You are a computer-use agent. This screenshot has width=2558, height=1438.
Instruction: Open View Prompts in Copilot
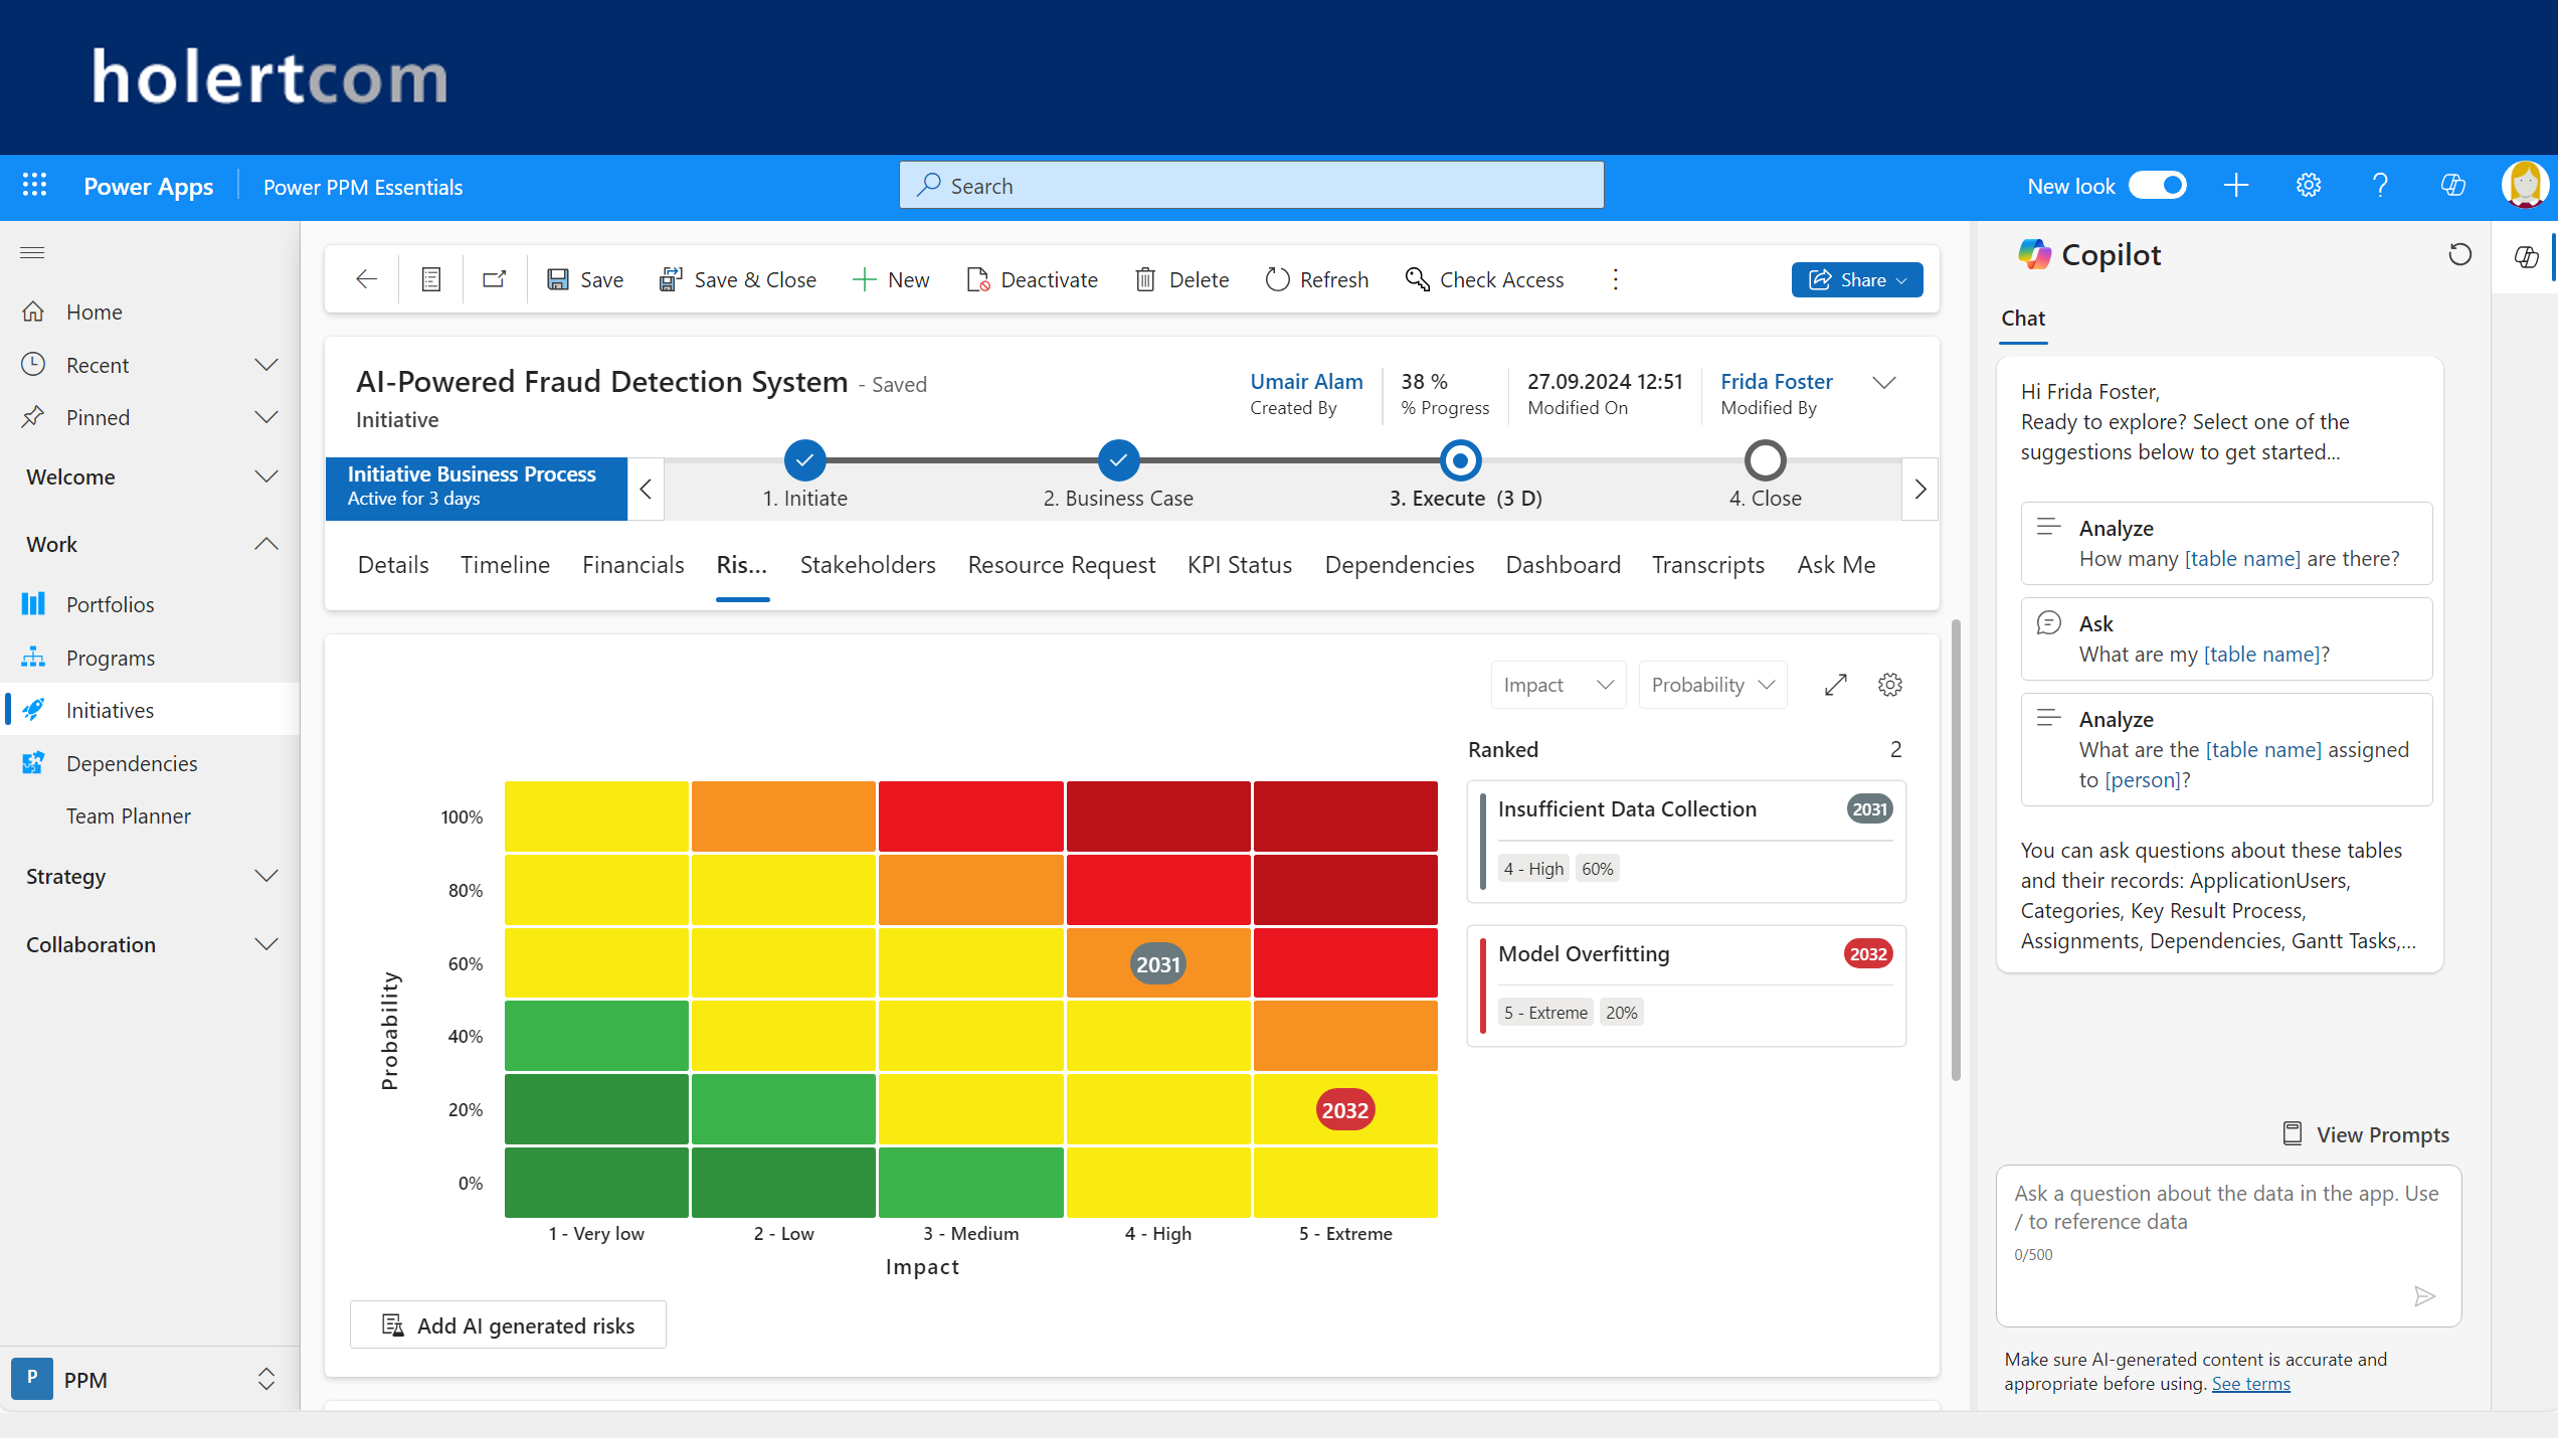point(2365,1134)
